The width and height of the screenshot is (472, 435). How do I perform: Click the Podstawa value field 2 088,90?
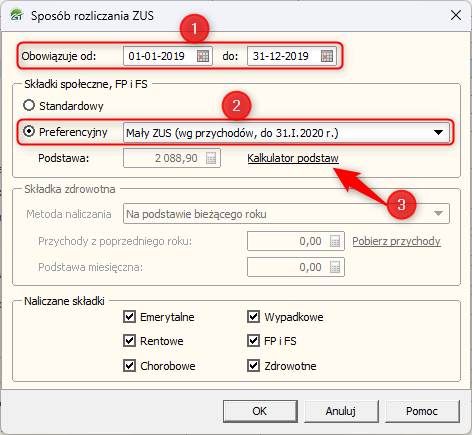click(172, 158)
